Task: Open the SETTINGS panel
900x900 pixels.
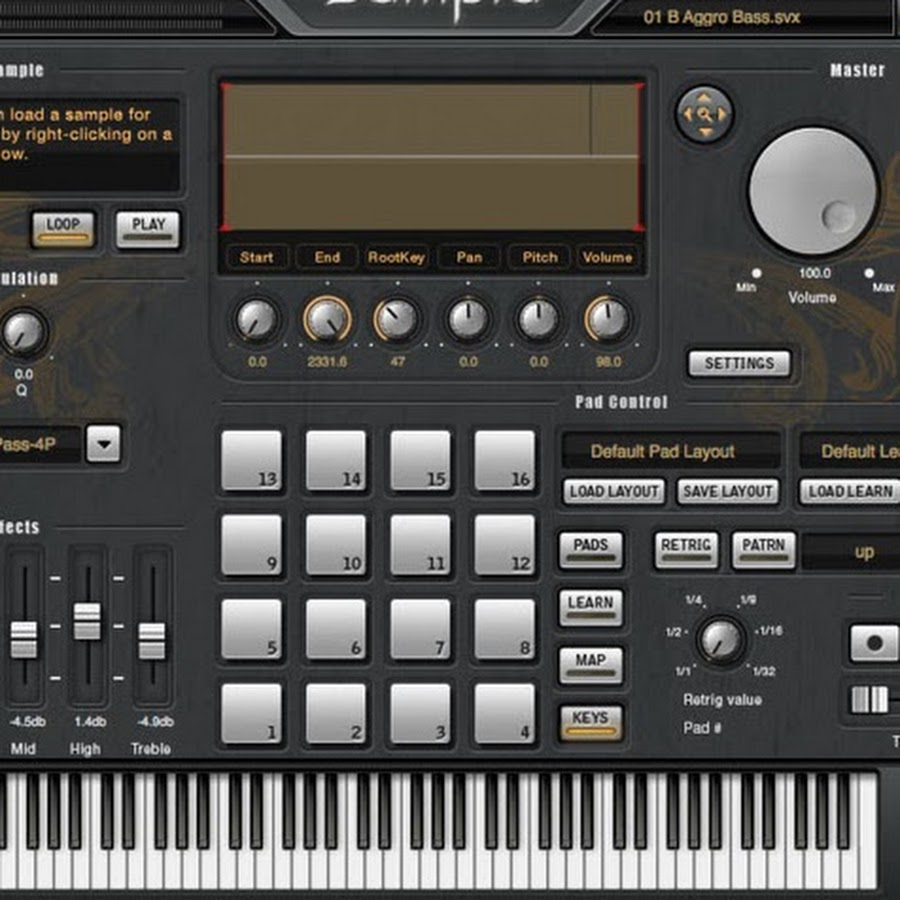Action: [x=739, y=363]
